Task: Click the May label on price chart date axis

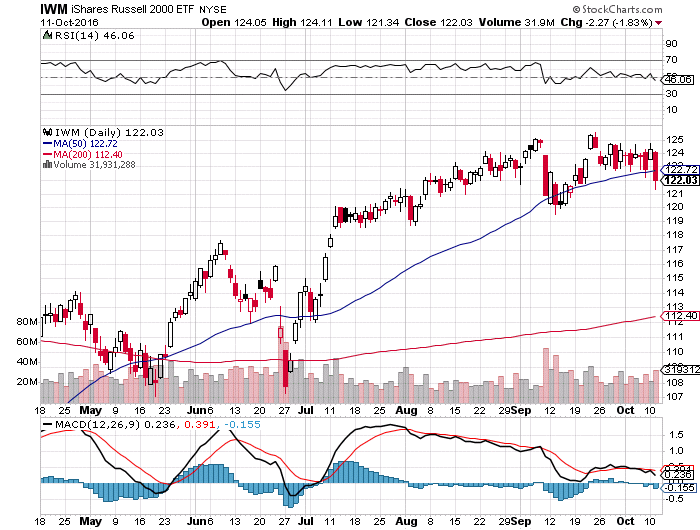Action: [90, 410]
